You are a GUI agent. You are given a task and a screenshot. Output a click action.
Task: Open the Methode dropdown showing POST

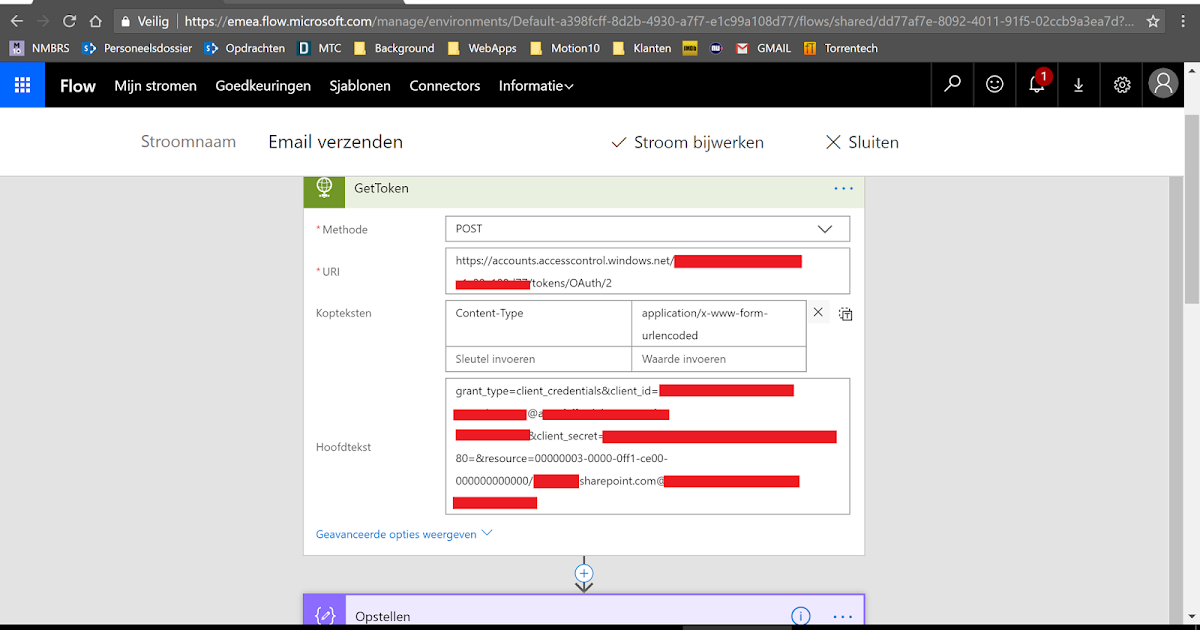tap(825, 228)
